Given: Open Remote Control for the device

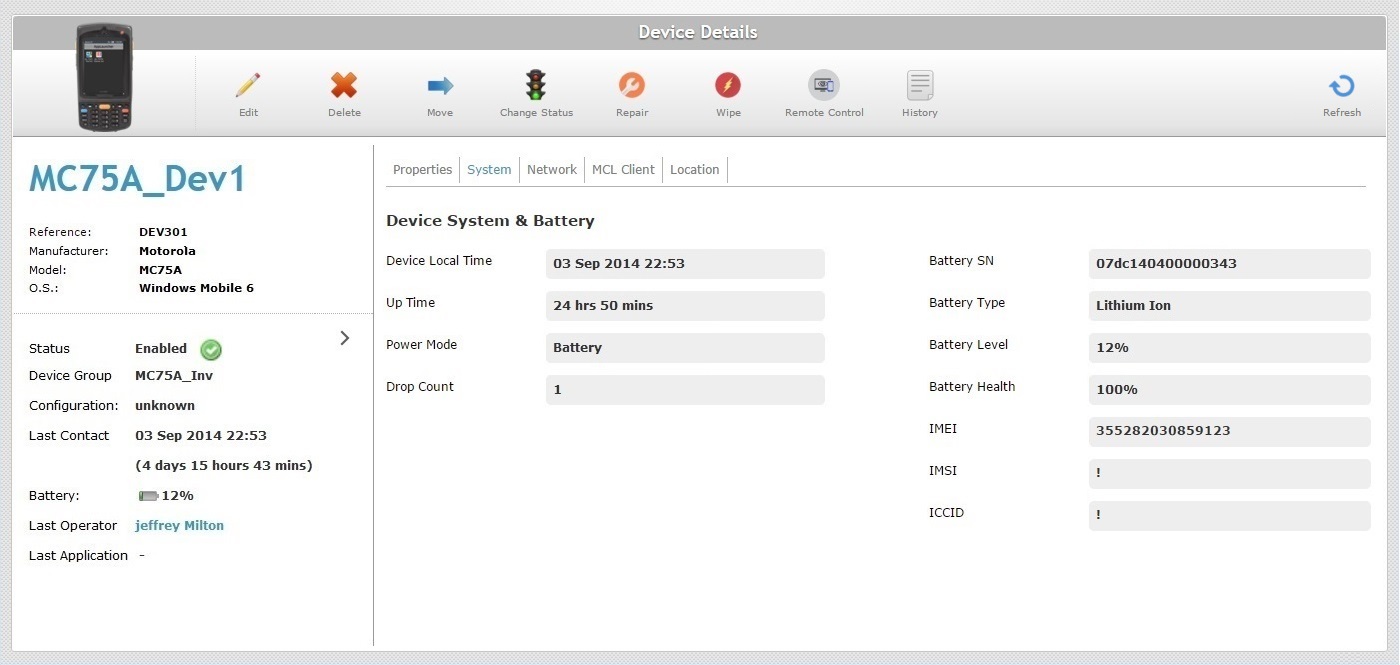Looking at the screenshot, I should pyautogui.click(x=823, y=85).
